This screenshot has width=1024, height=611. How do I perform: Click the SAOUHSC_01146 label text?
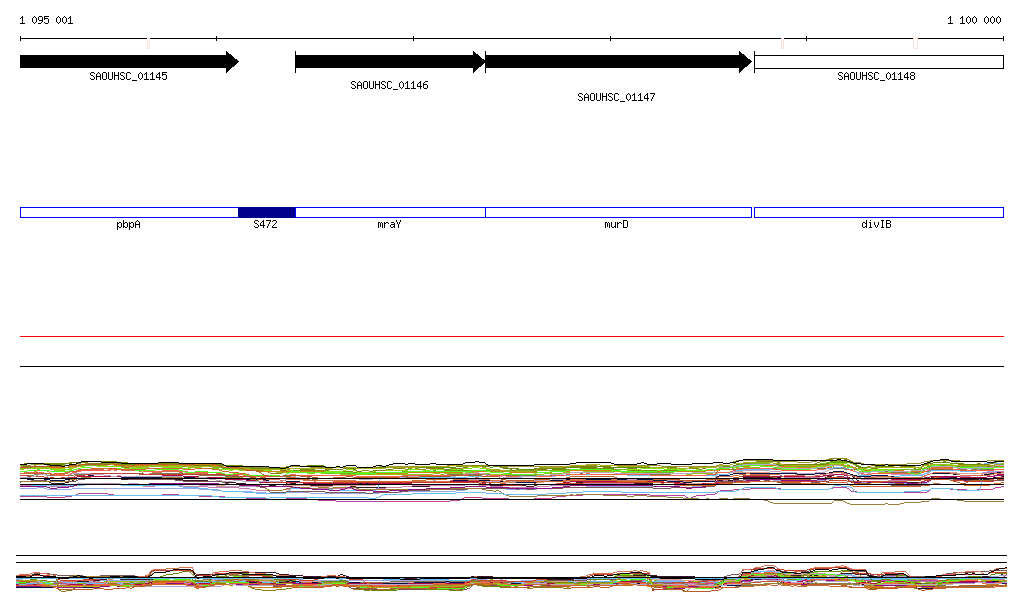click(389, 86)
